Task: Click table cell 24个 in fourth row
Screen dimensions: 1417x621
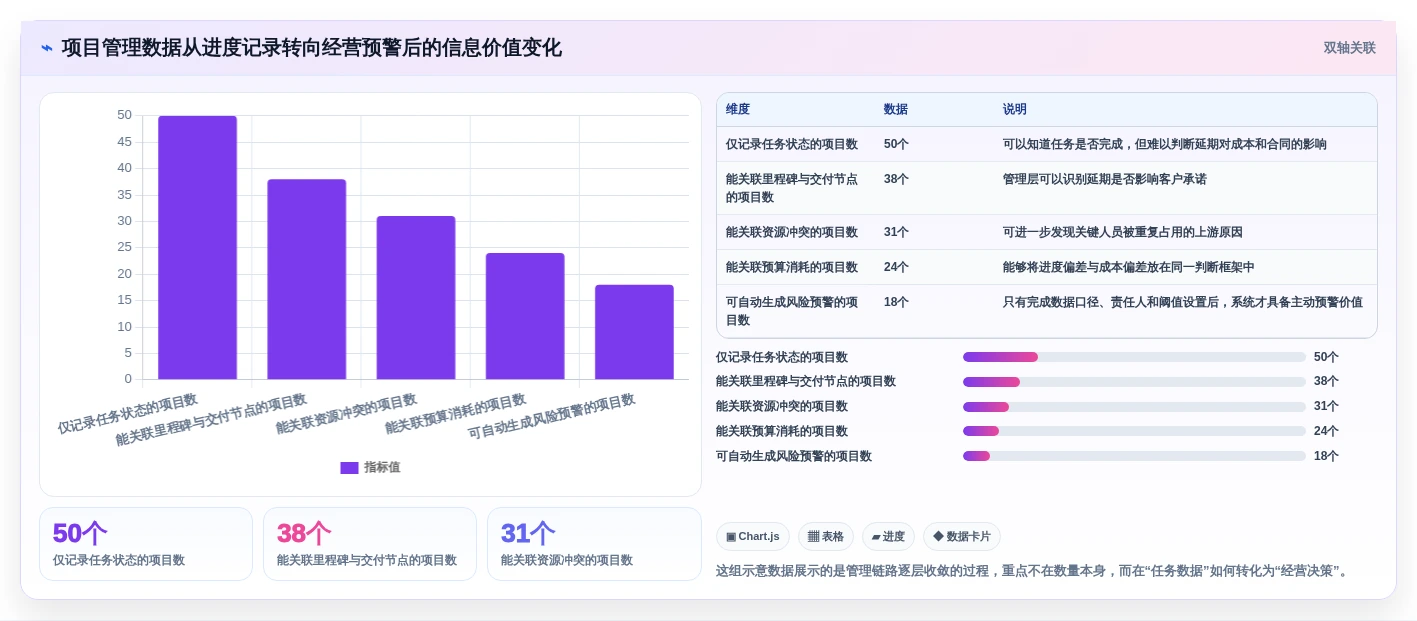Action: coord(896,267)
